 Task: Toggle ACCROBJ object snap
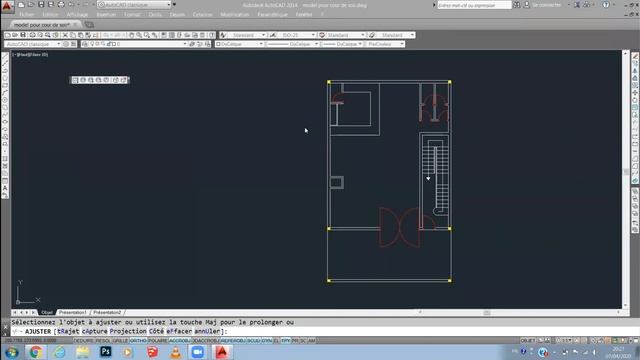click(x=180, y=340)
